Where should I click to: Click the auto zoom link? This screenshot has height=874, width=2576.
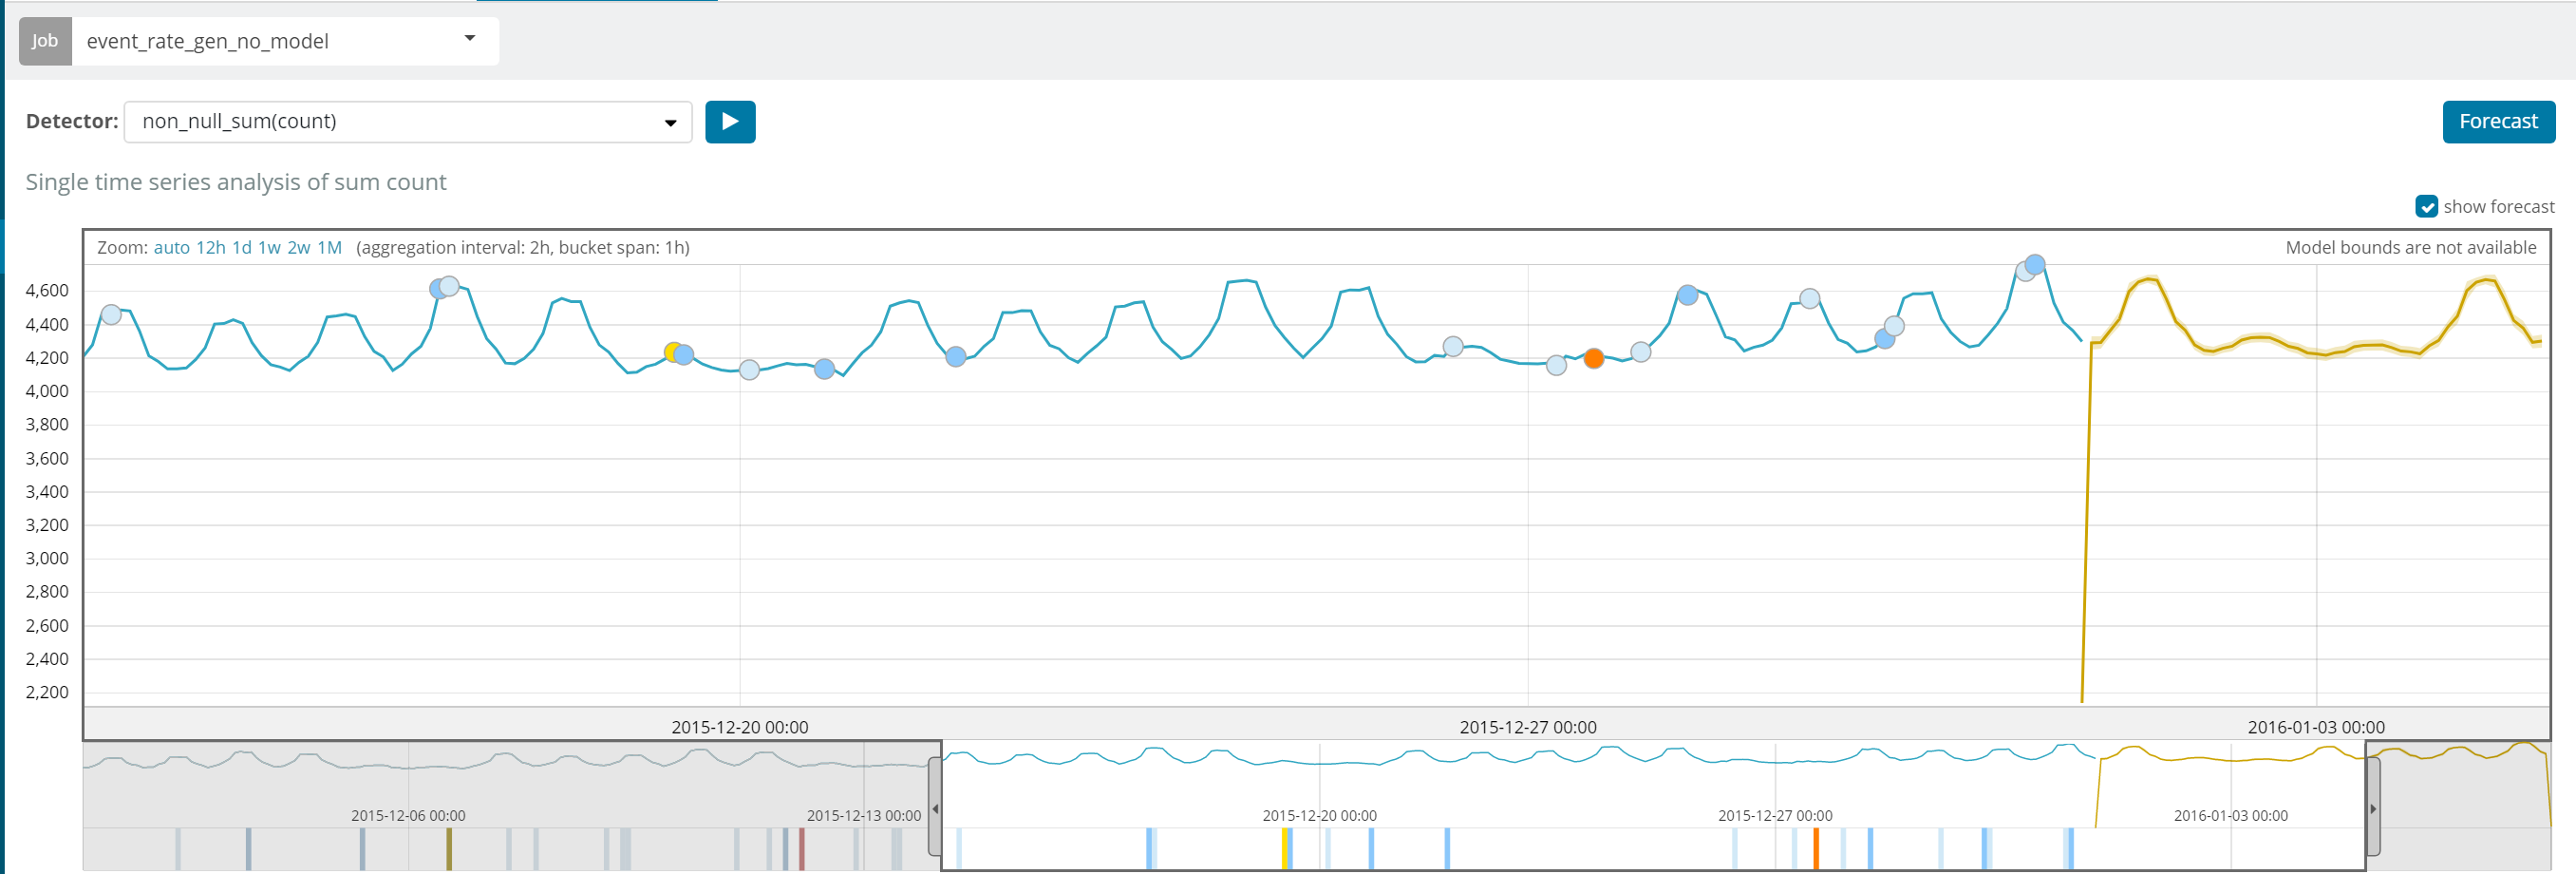(x=171, y=247)
